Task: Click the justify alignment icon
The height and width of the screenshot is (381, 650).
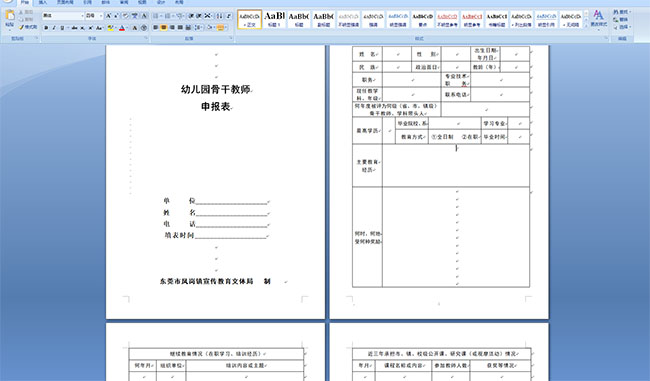Action: coord(180,28)
